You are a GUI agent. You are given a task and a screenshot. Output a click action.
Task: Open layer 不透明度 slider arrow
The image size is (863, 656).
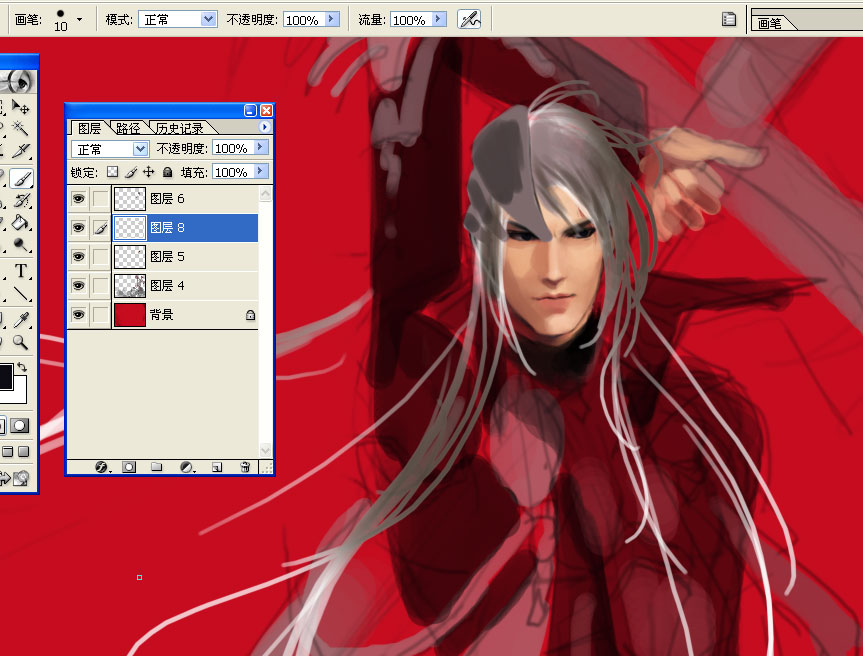(261, 147)
